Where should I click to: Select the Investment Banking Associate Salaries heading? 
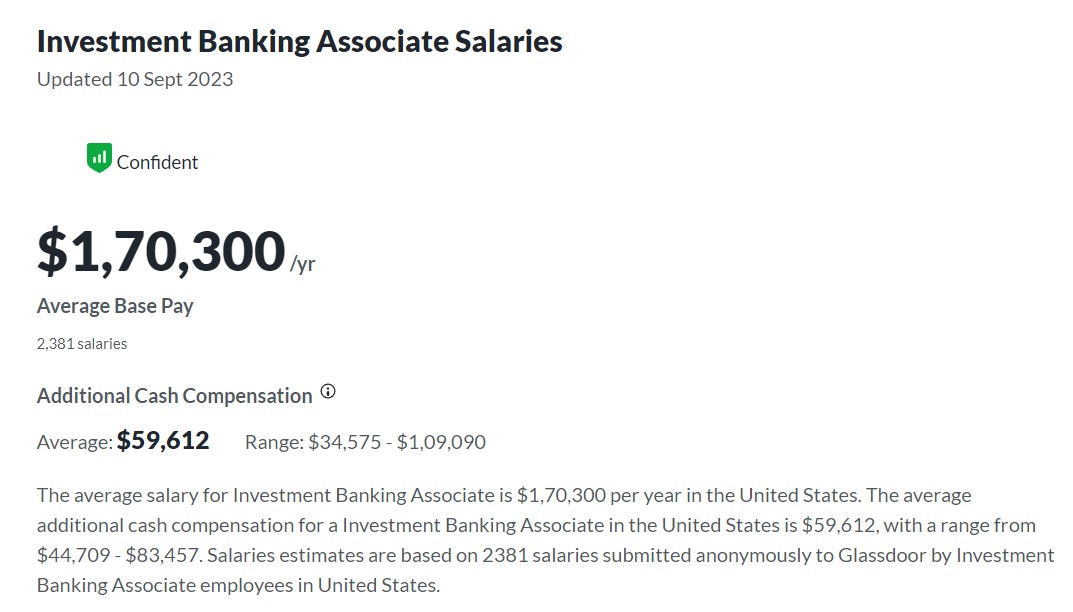pyautogui.click(x=300, y=41)
